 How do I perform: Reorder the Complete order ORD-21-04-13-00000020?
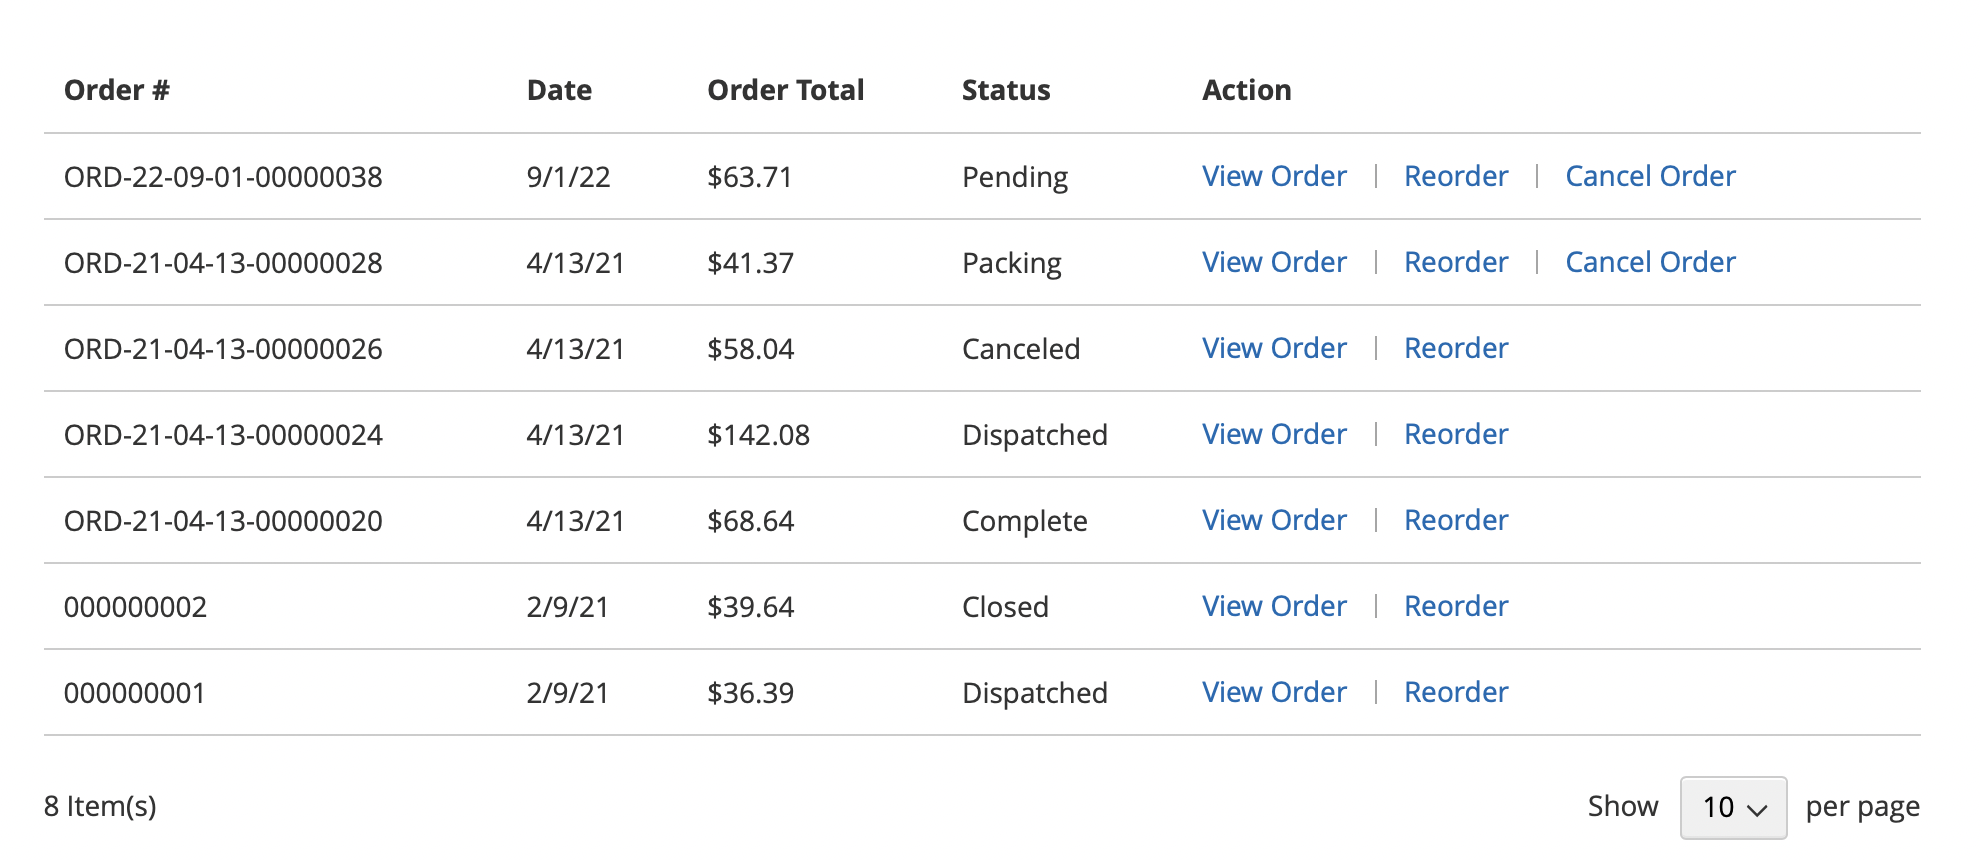1456,520
